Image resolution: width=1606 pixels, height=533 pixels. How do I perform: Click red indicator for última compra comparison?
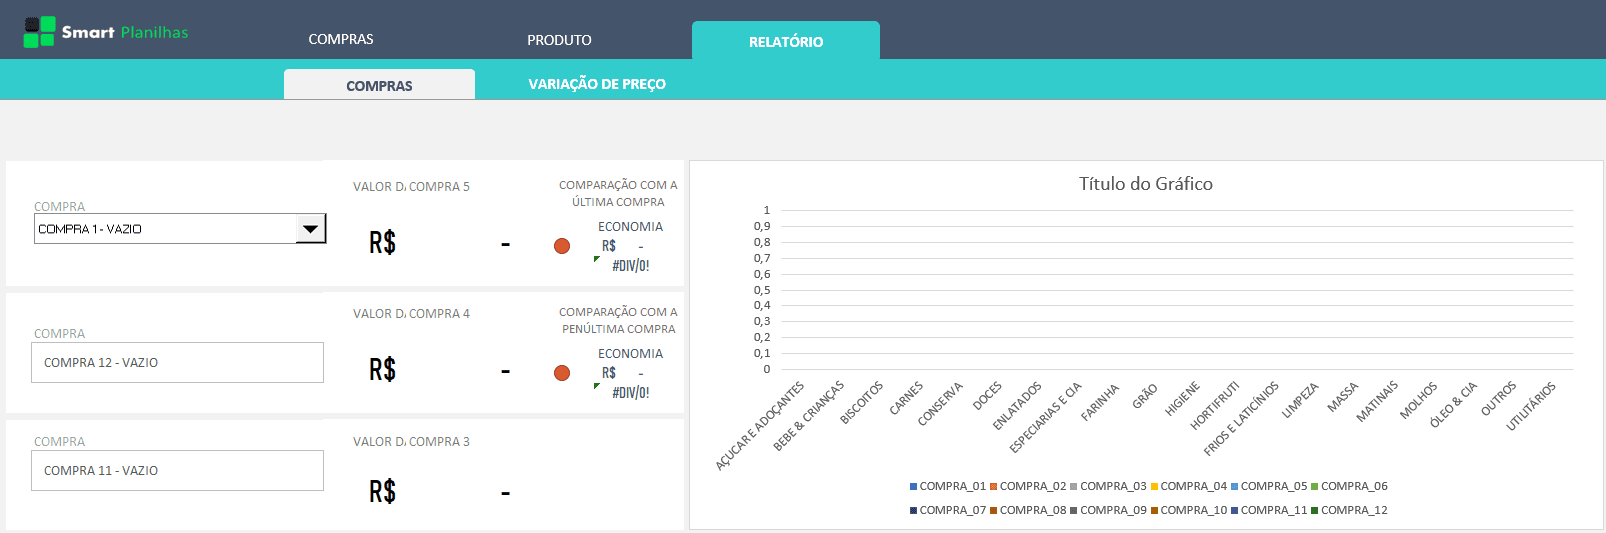(562, 246)
